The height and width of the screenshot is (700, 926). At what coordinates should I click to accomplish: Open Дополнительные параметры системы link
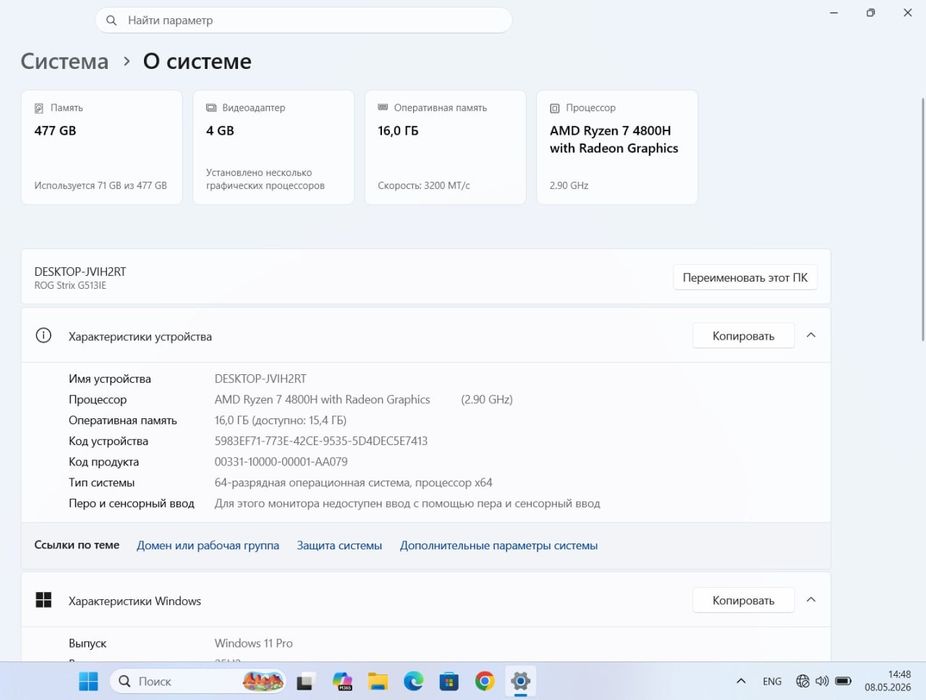pos(499,545)
